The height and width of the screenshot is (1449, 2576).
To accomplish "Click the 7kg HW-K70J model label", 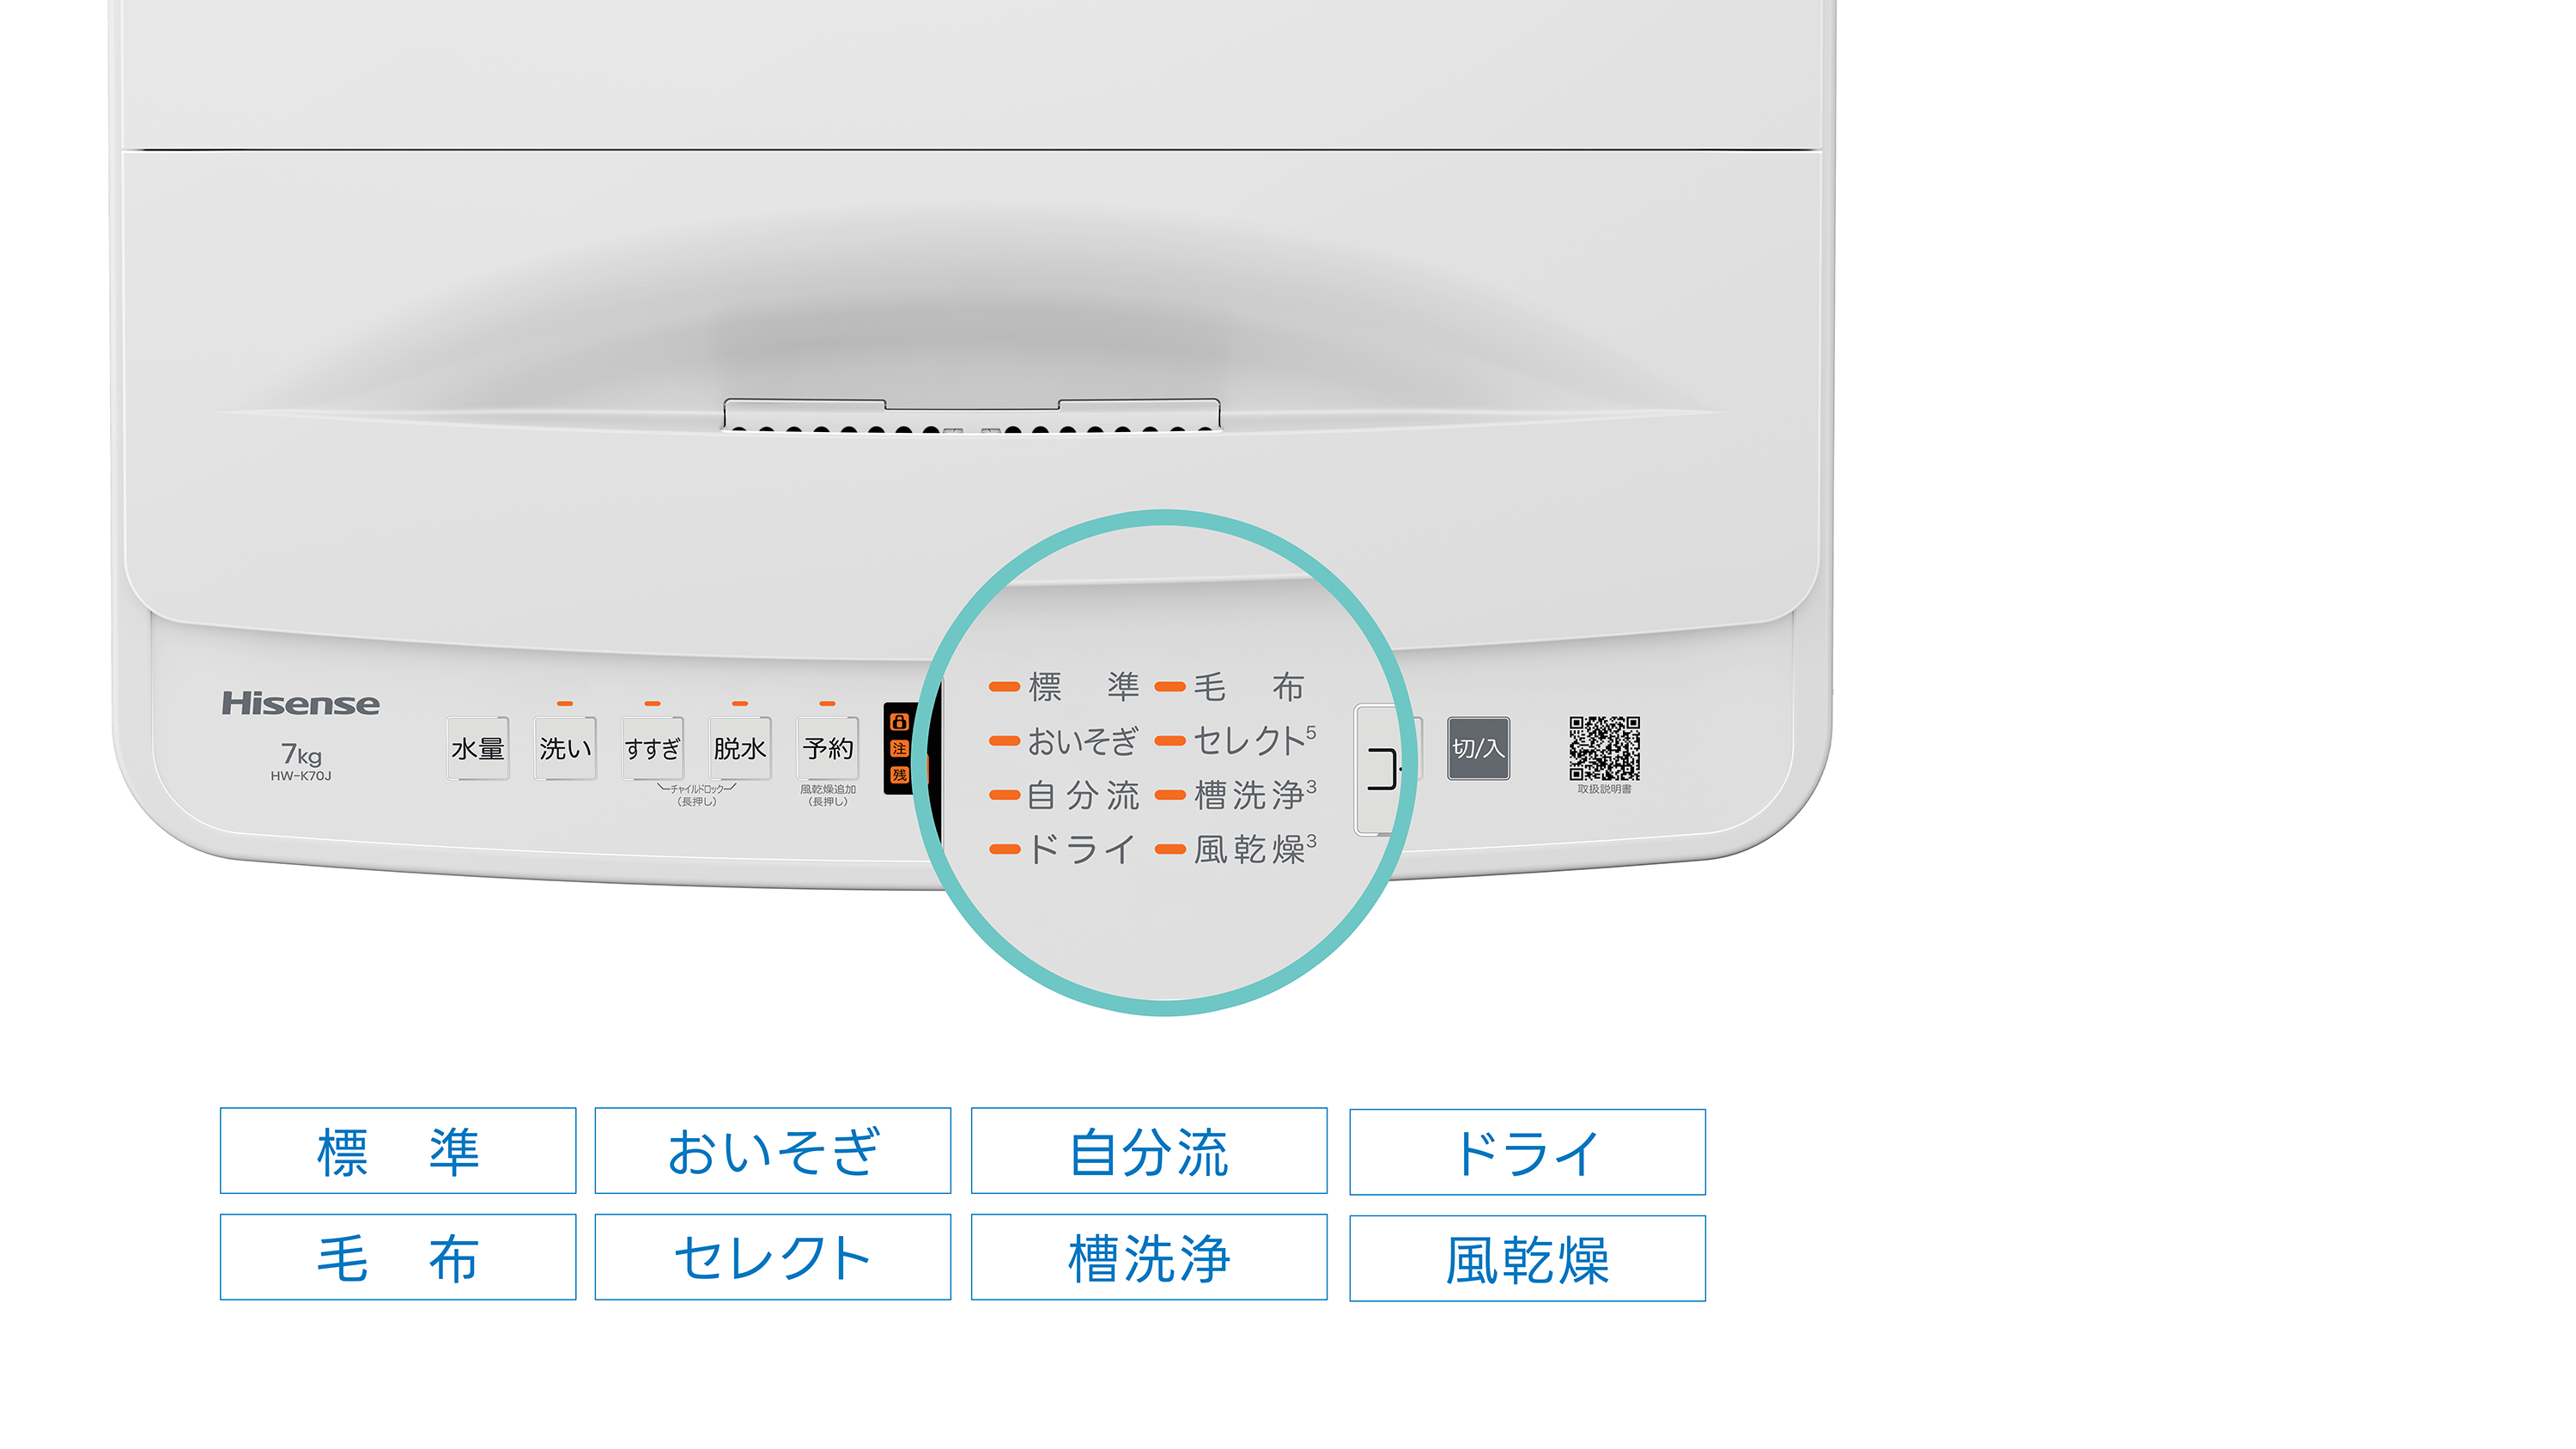I will [300, 762].
